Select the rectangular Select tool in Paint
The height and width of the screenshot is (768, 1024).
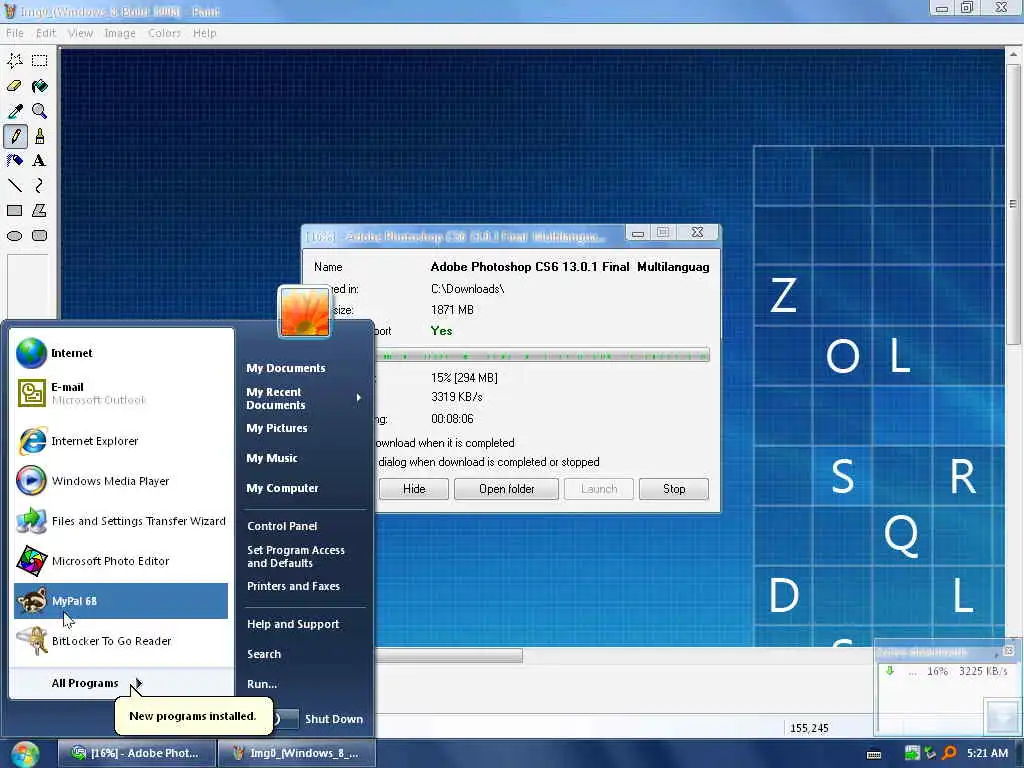pos(40,61)
